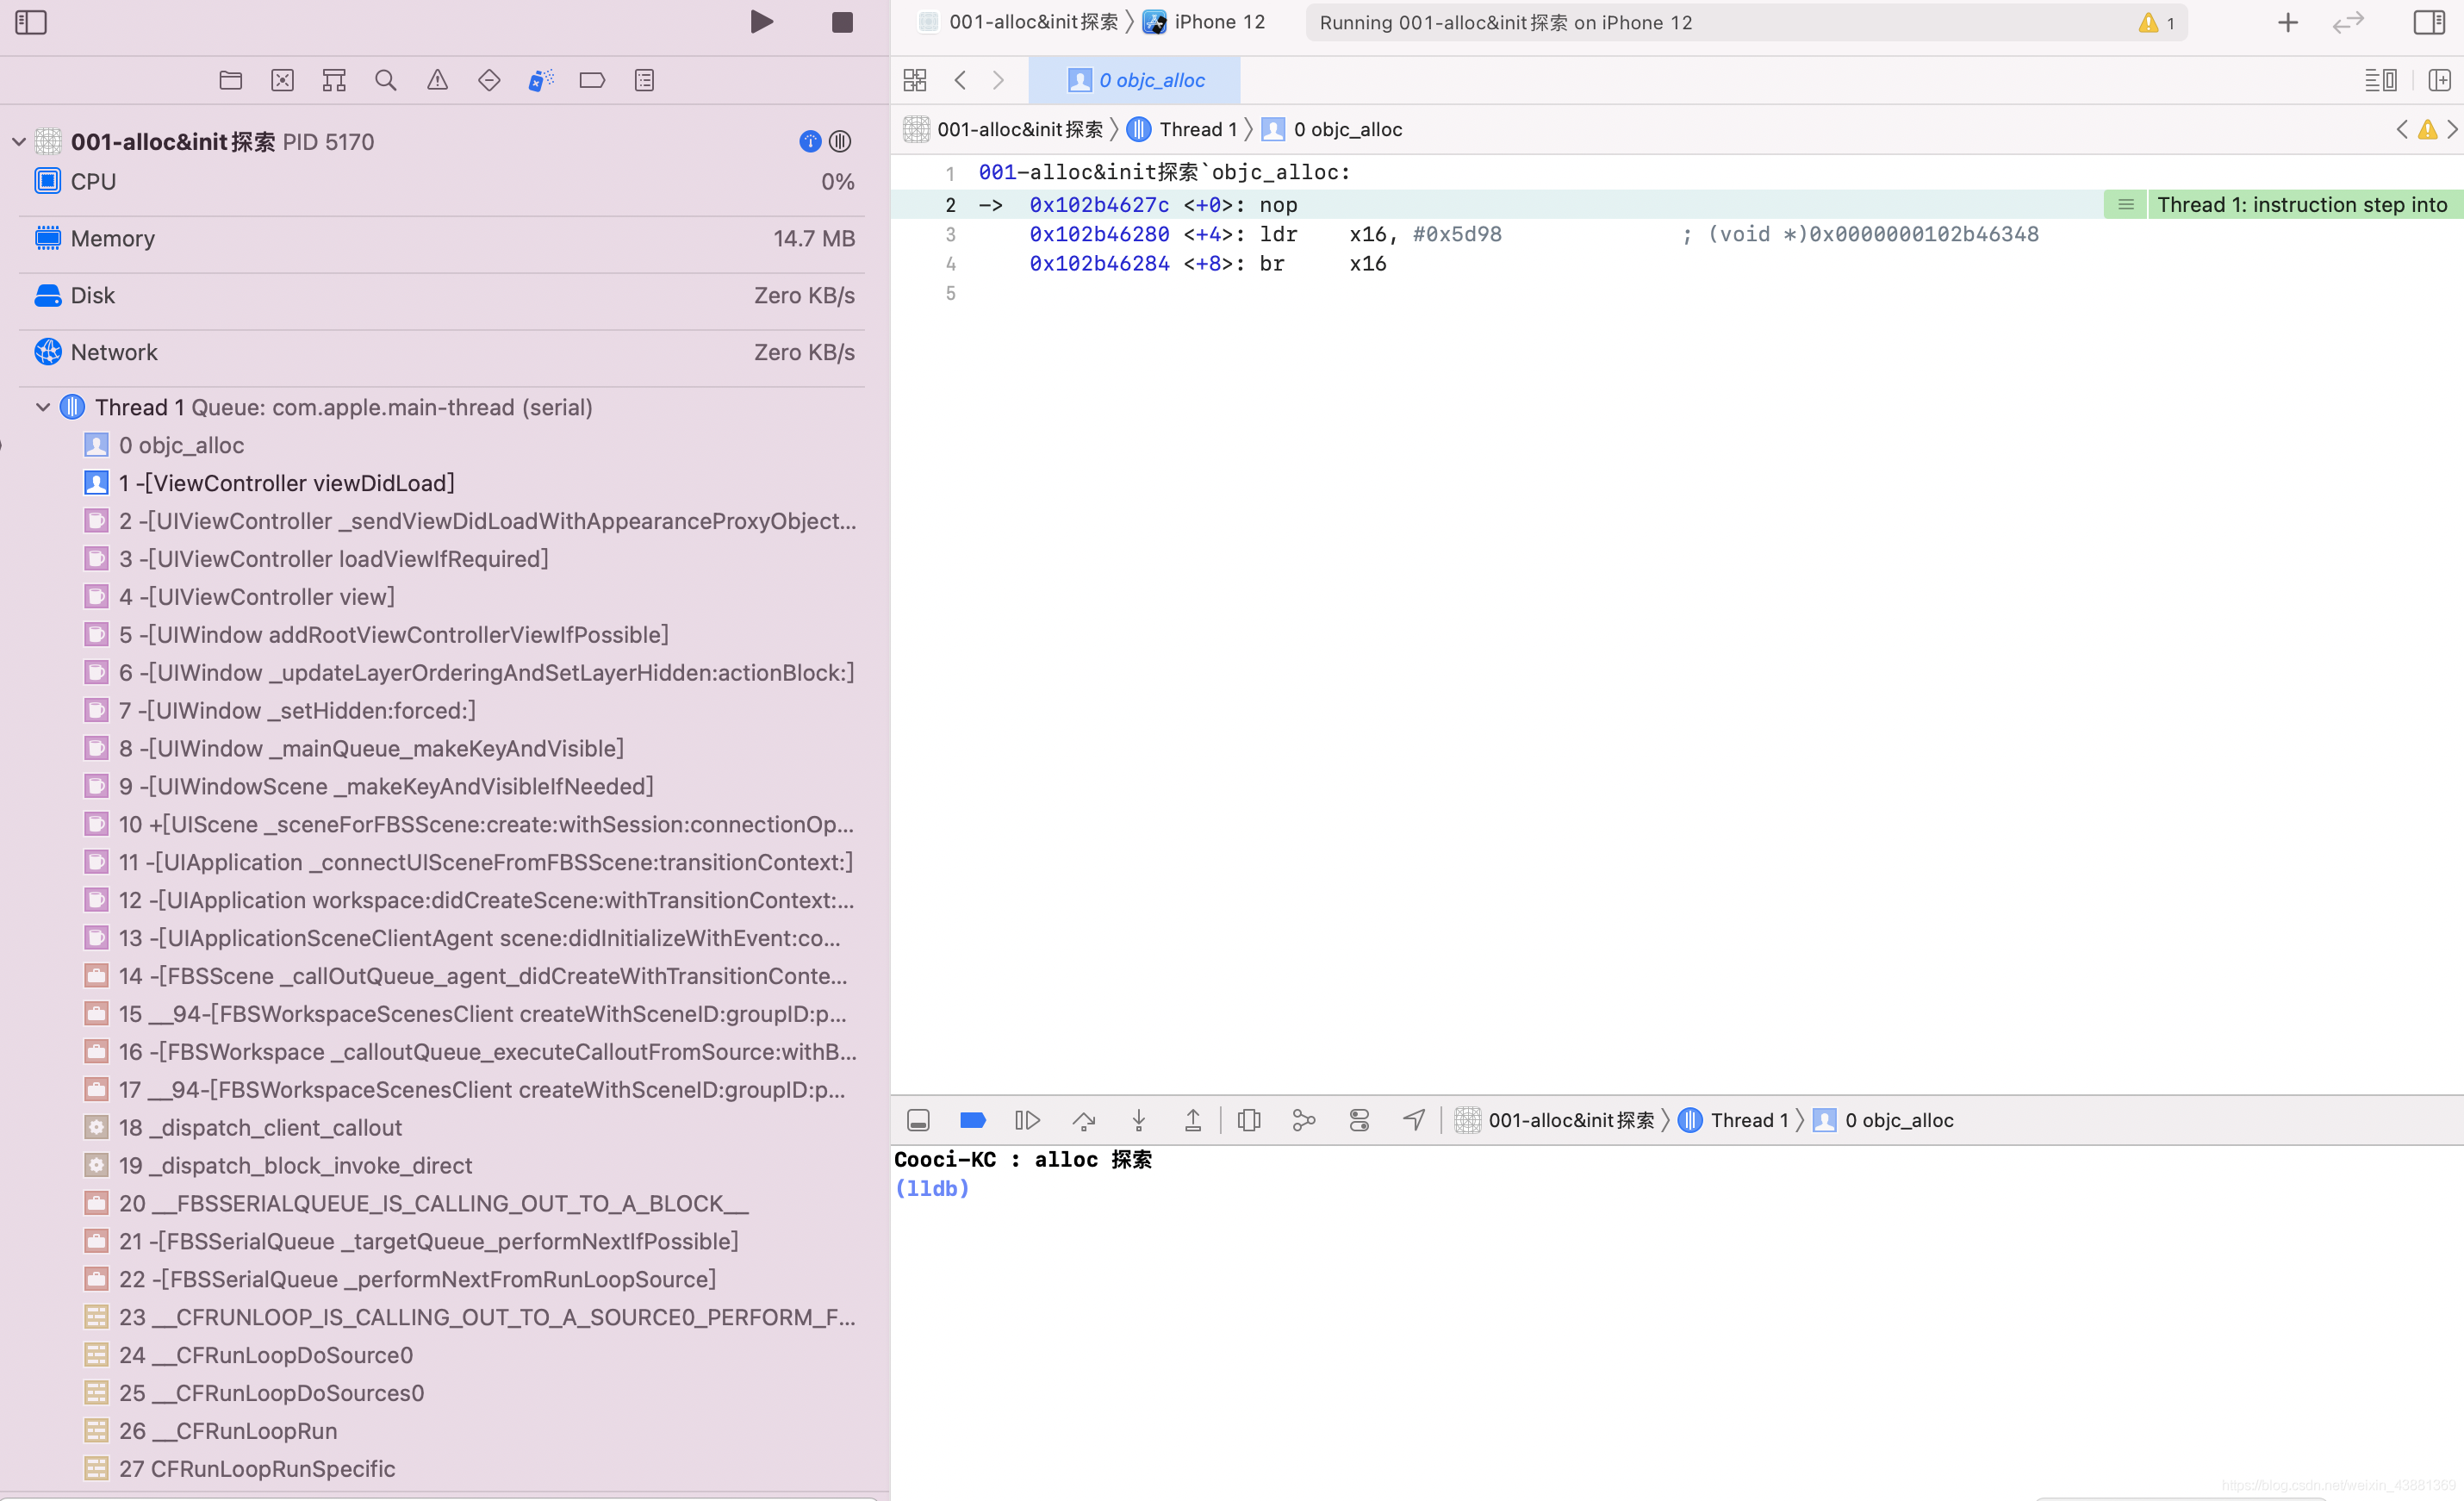The image size is (2464, 1501).
Task: Click Debug View Hierarchy icon
Action: (x=1249, y=1120)
